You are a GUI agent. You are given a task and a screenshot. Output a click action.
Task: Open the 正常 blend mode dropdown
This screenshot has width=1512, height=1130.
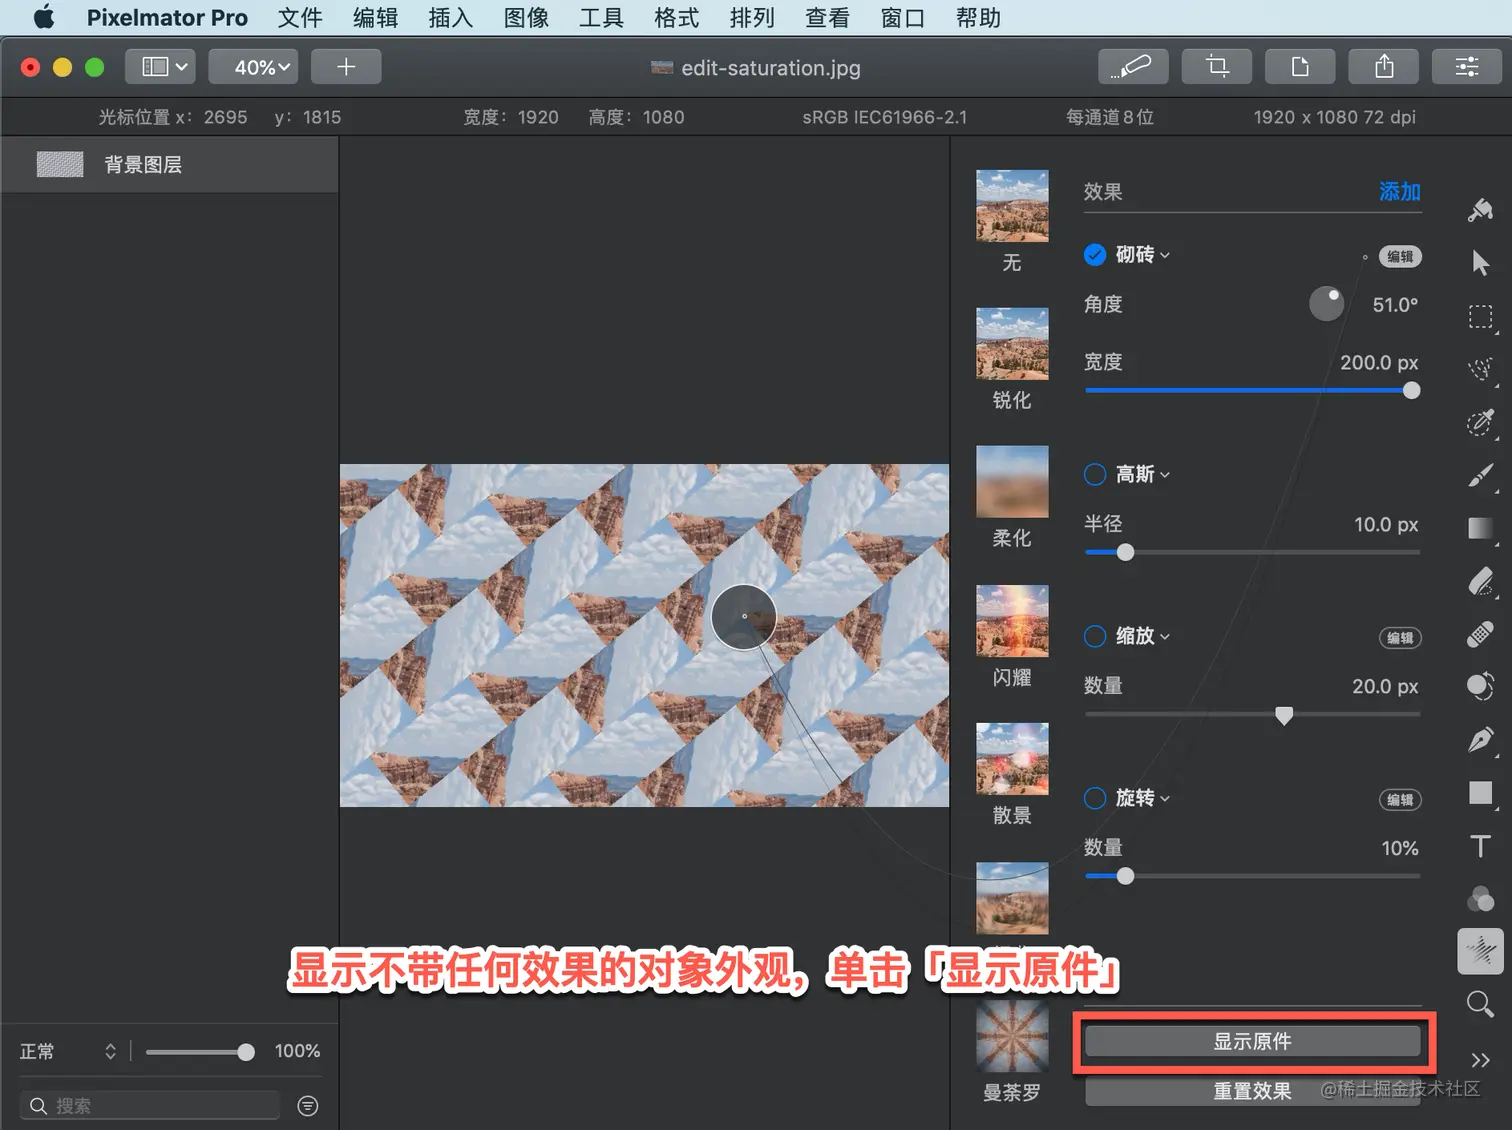(68, 1051)
